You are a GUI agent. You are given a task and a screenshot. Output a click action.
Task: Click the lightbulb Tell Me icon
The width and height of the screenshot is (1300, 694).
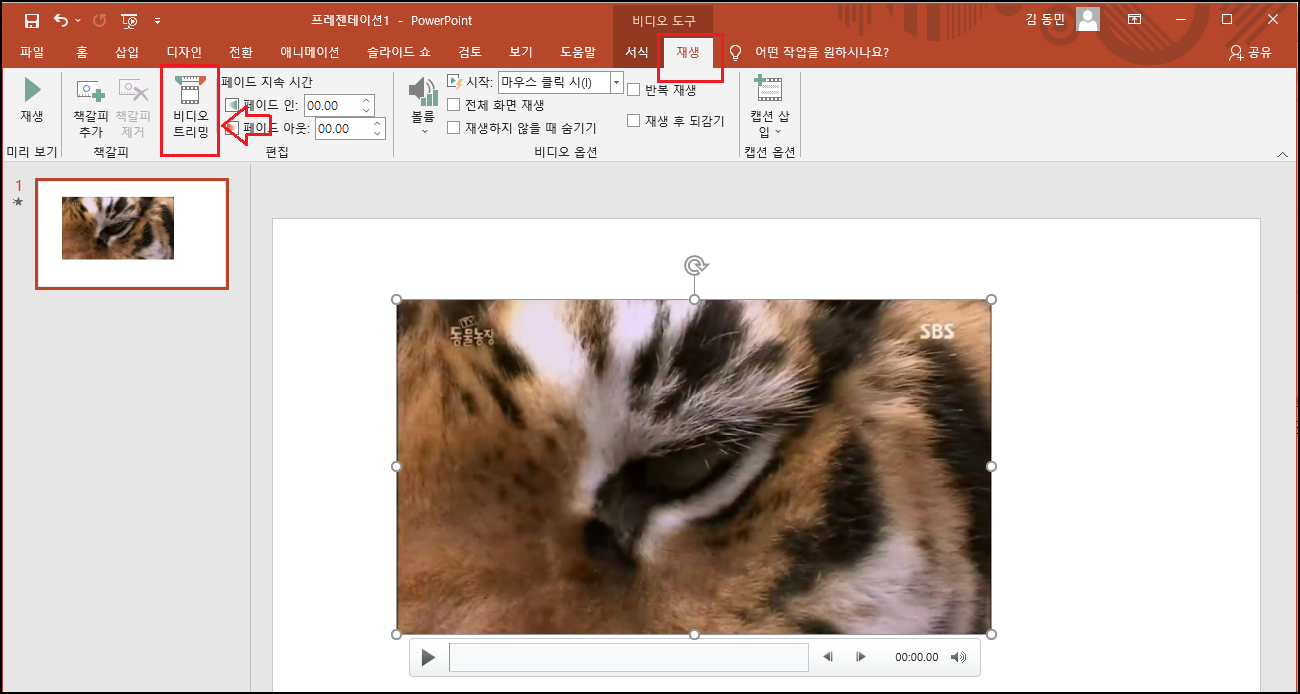point(736,52)
